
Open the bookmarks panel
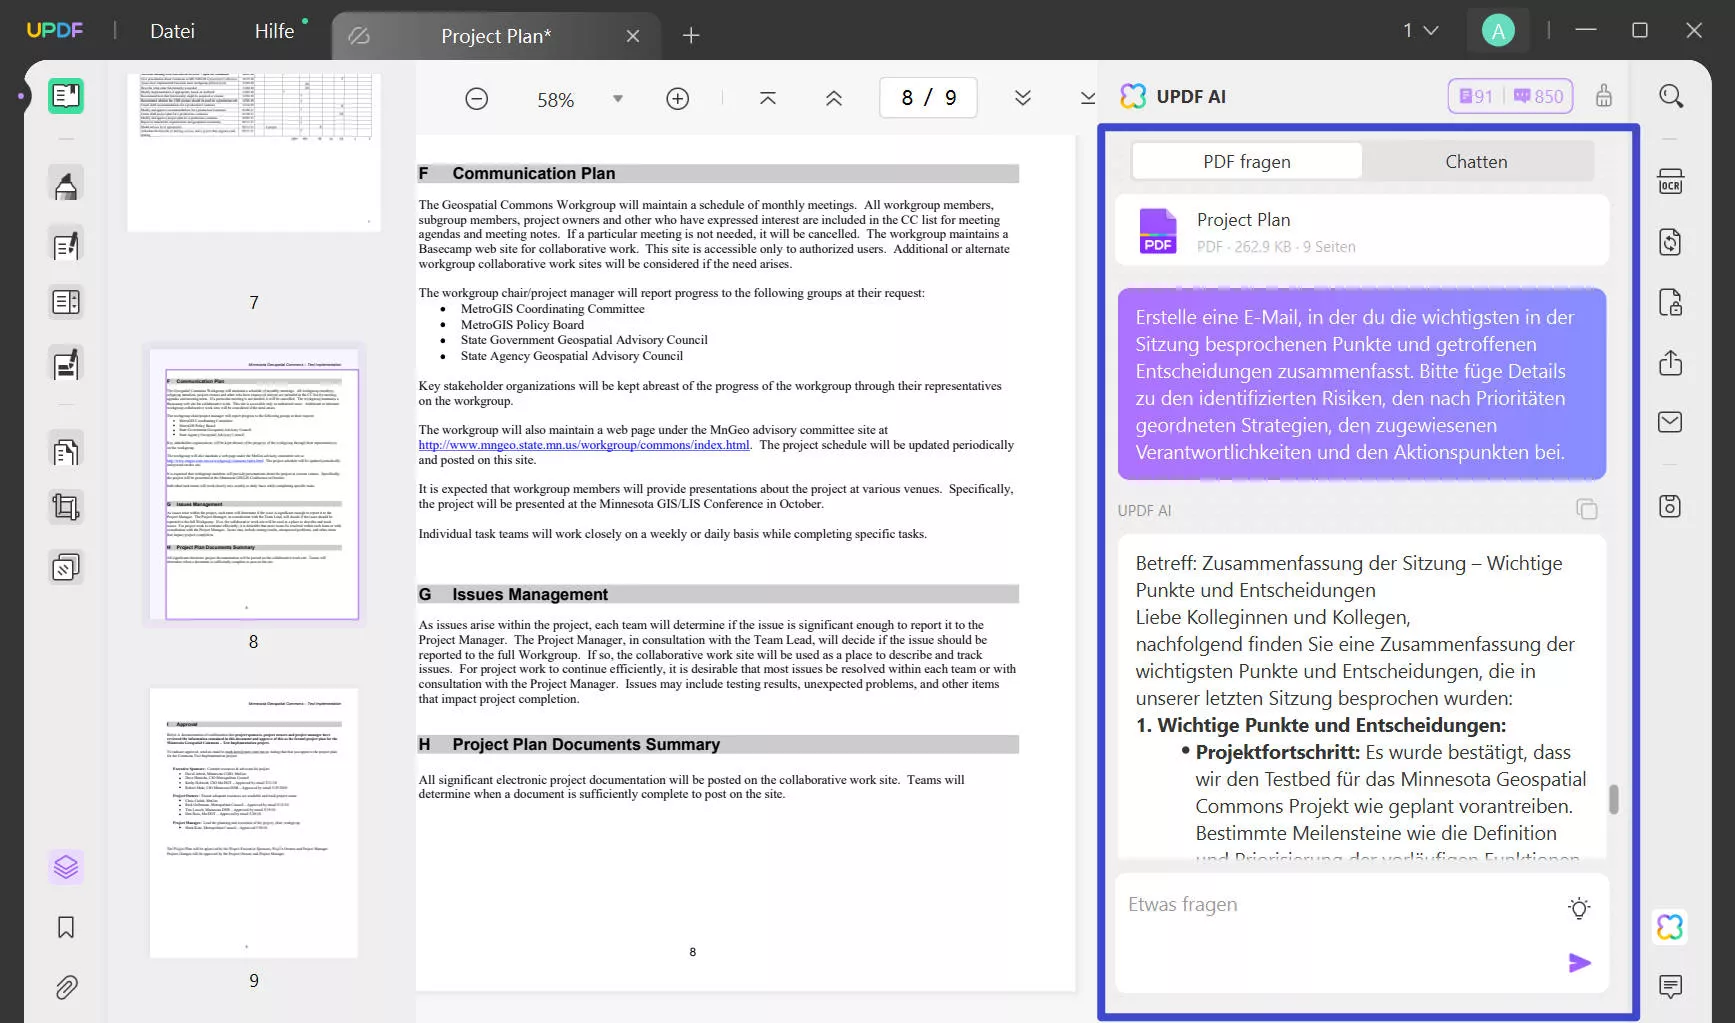tap(65, 927)
